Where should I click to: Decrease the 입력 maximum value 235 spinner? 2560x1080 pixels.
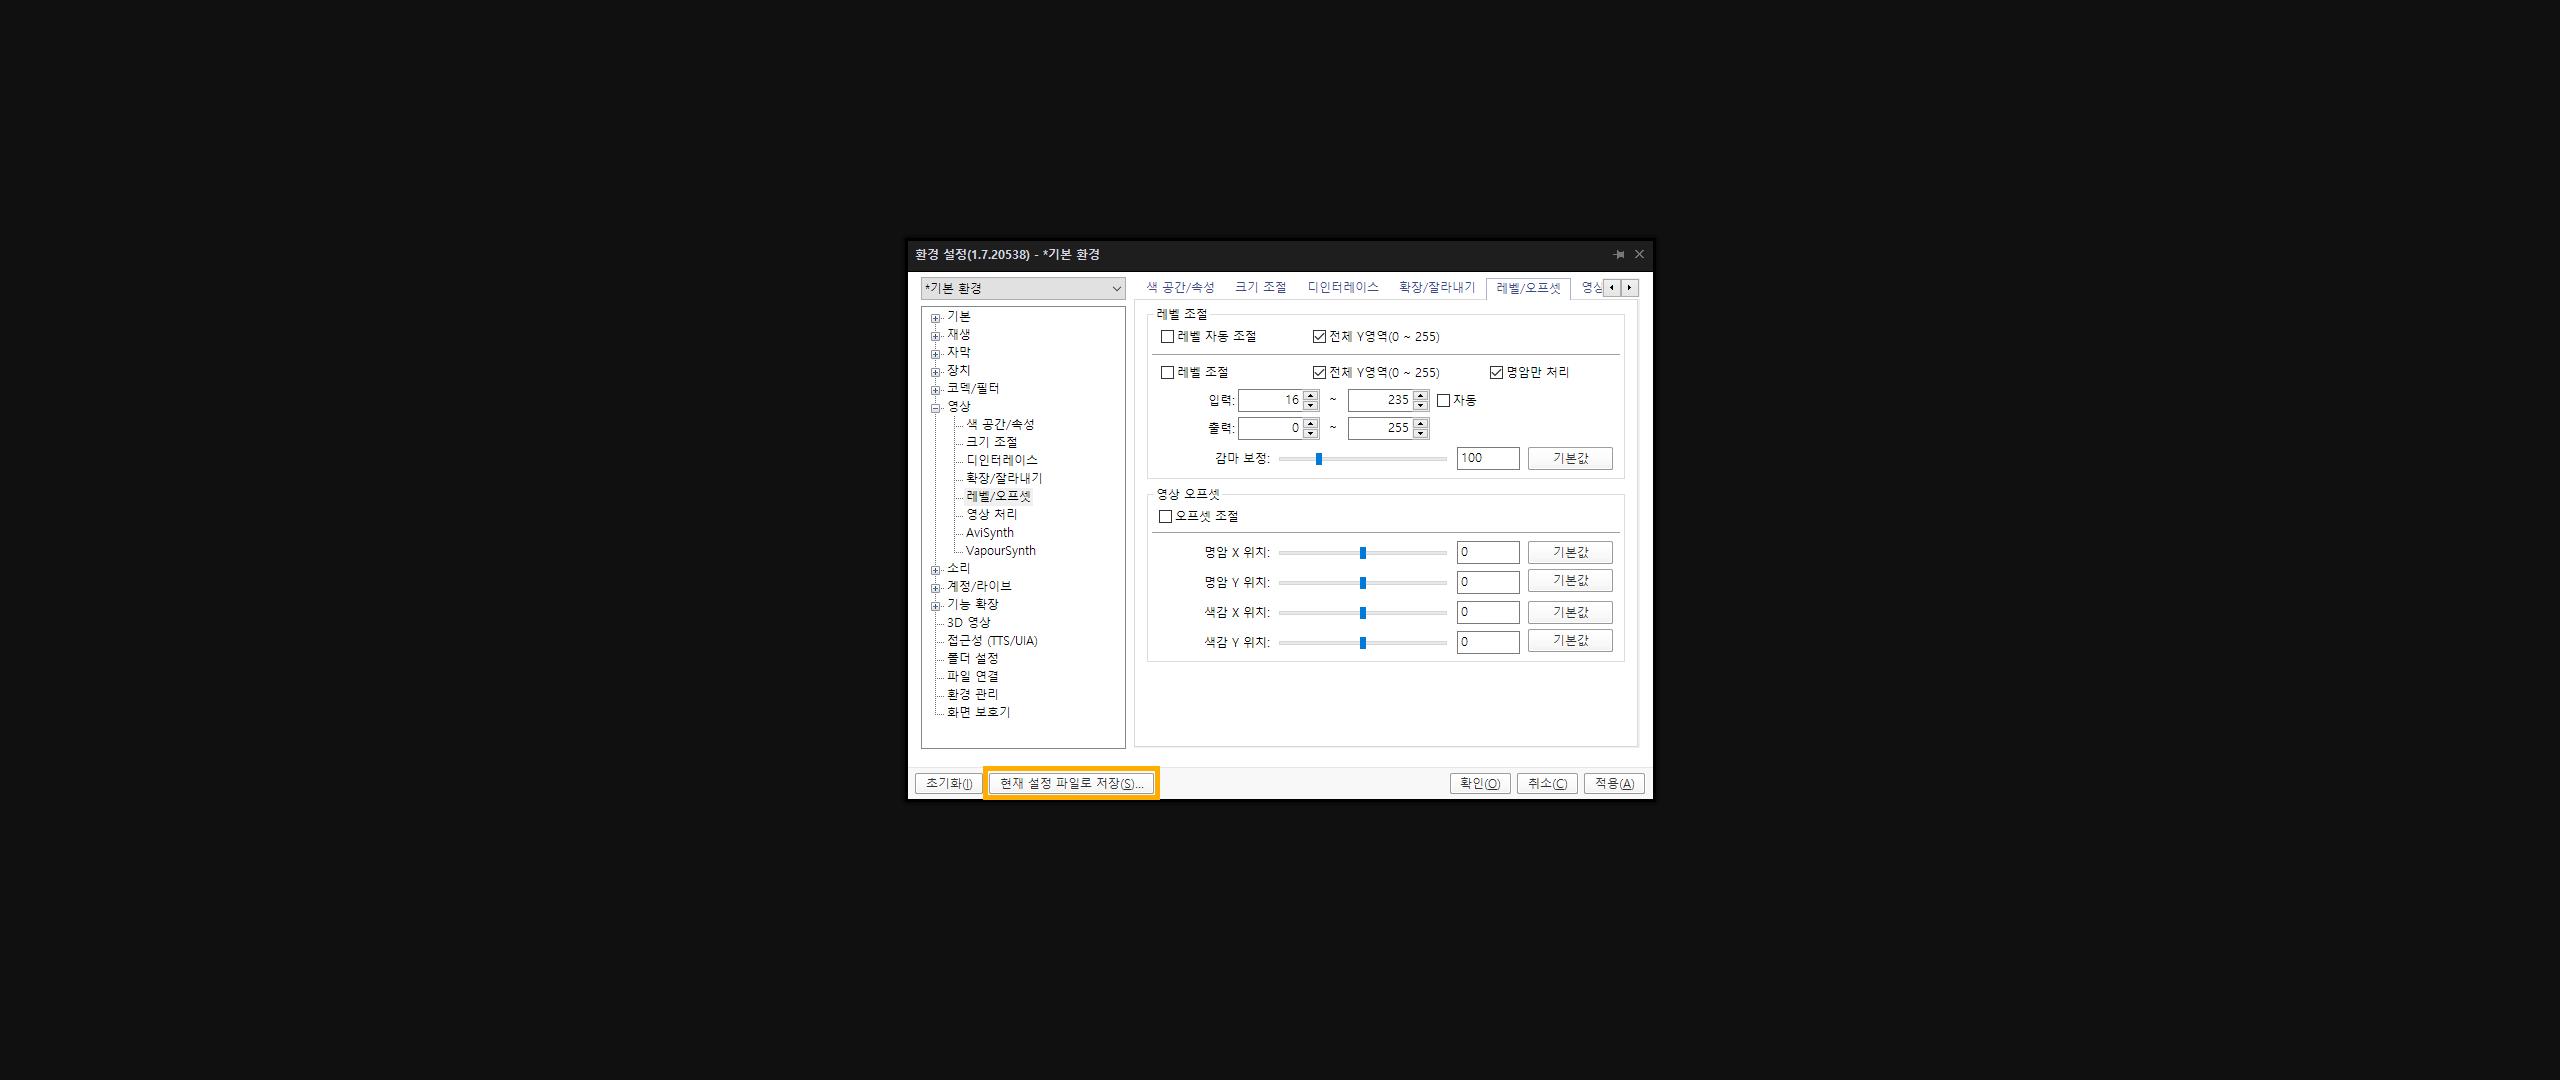pos(1420,405)
